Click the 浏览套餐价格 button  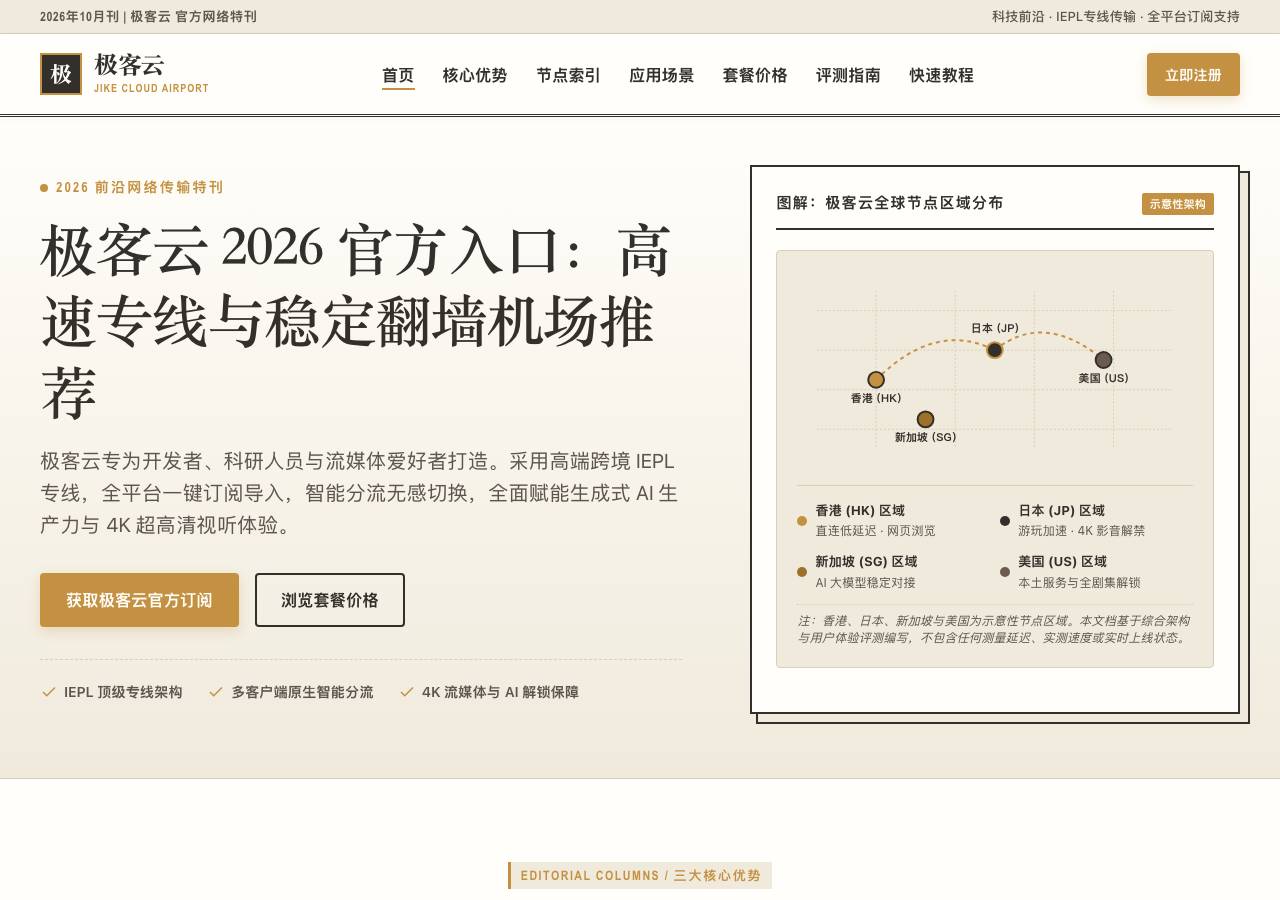point(330,600)
